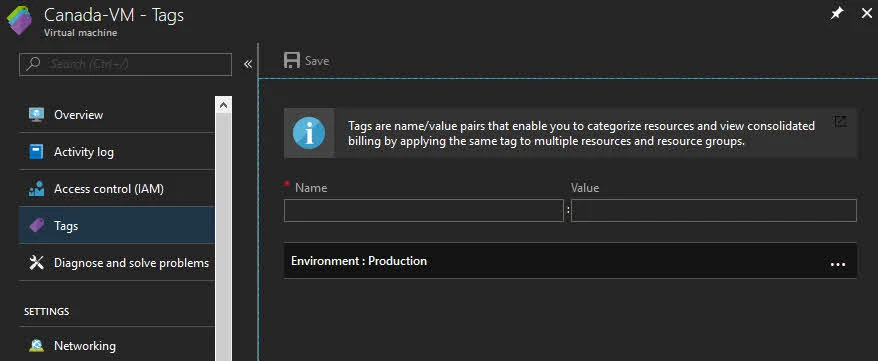The height and width of the screenshot is (361, 878).
Task: Open Access control (IAM)
Action: 117,189
